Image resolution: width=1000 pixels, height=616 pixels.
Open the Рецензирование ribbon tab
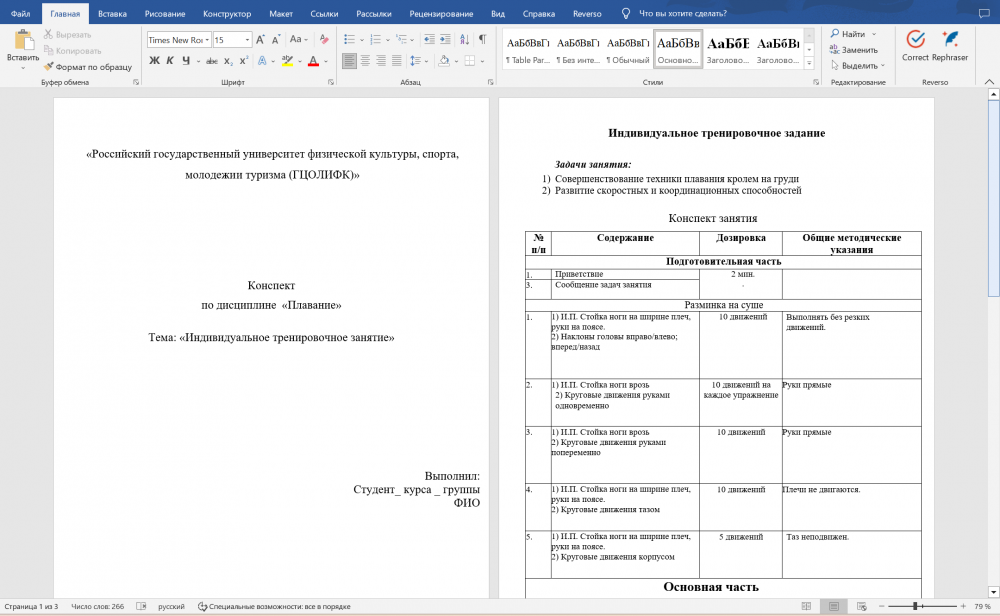440,14
